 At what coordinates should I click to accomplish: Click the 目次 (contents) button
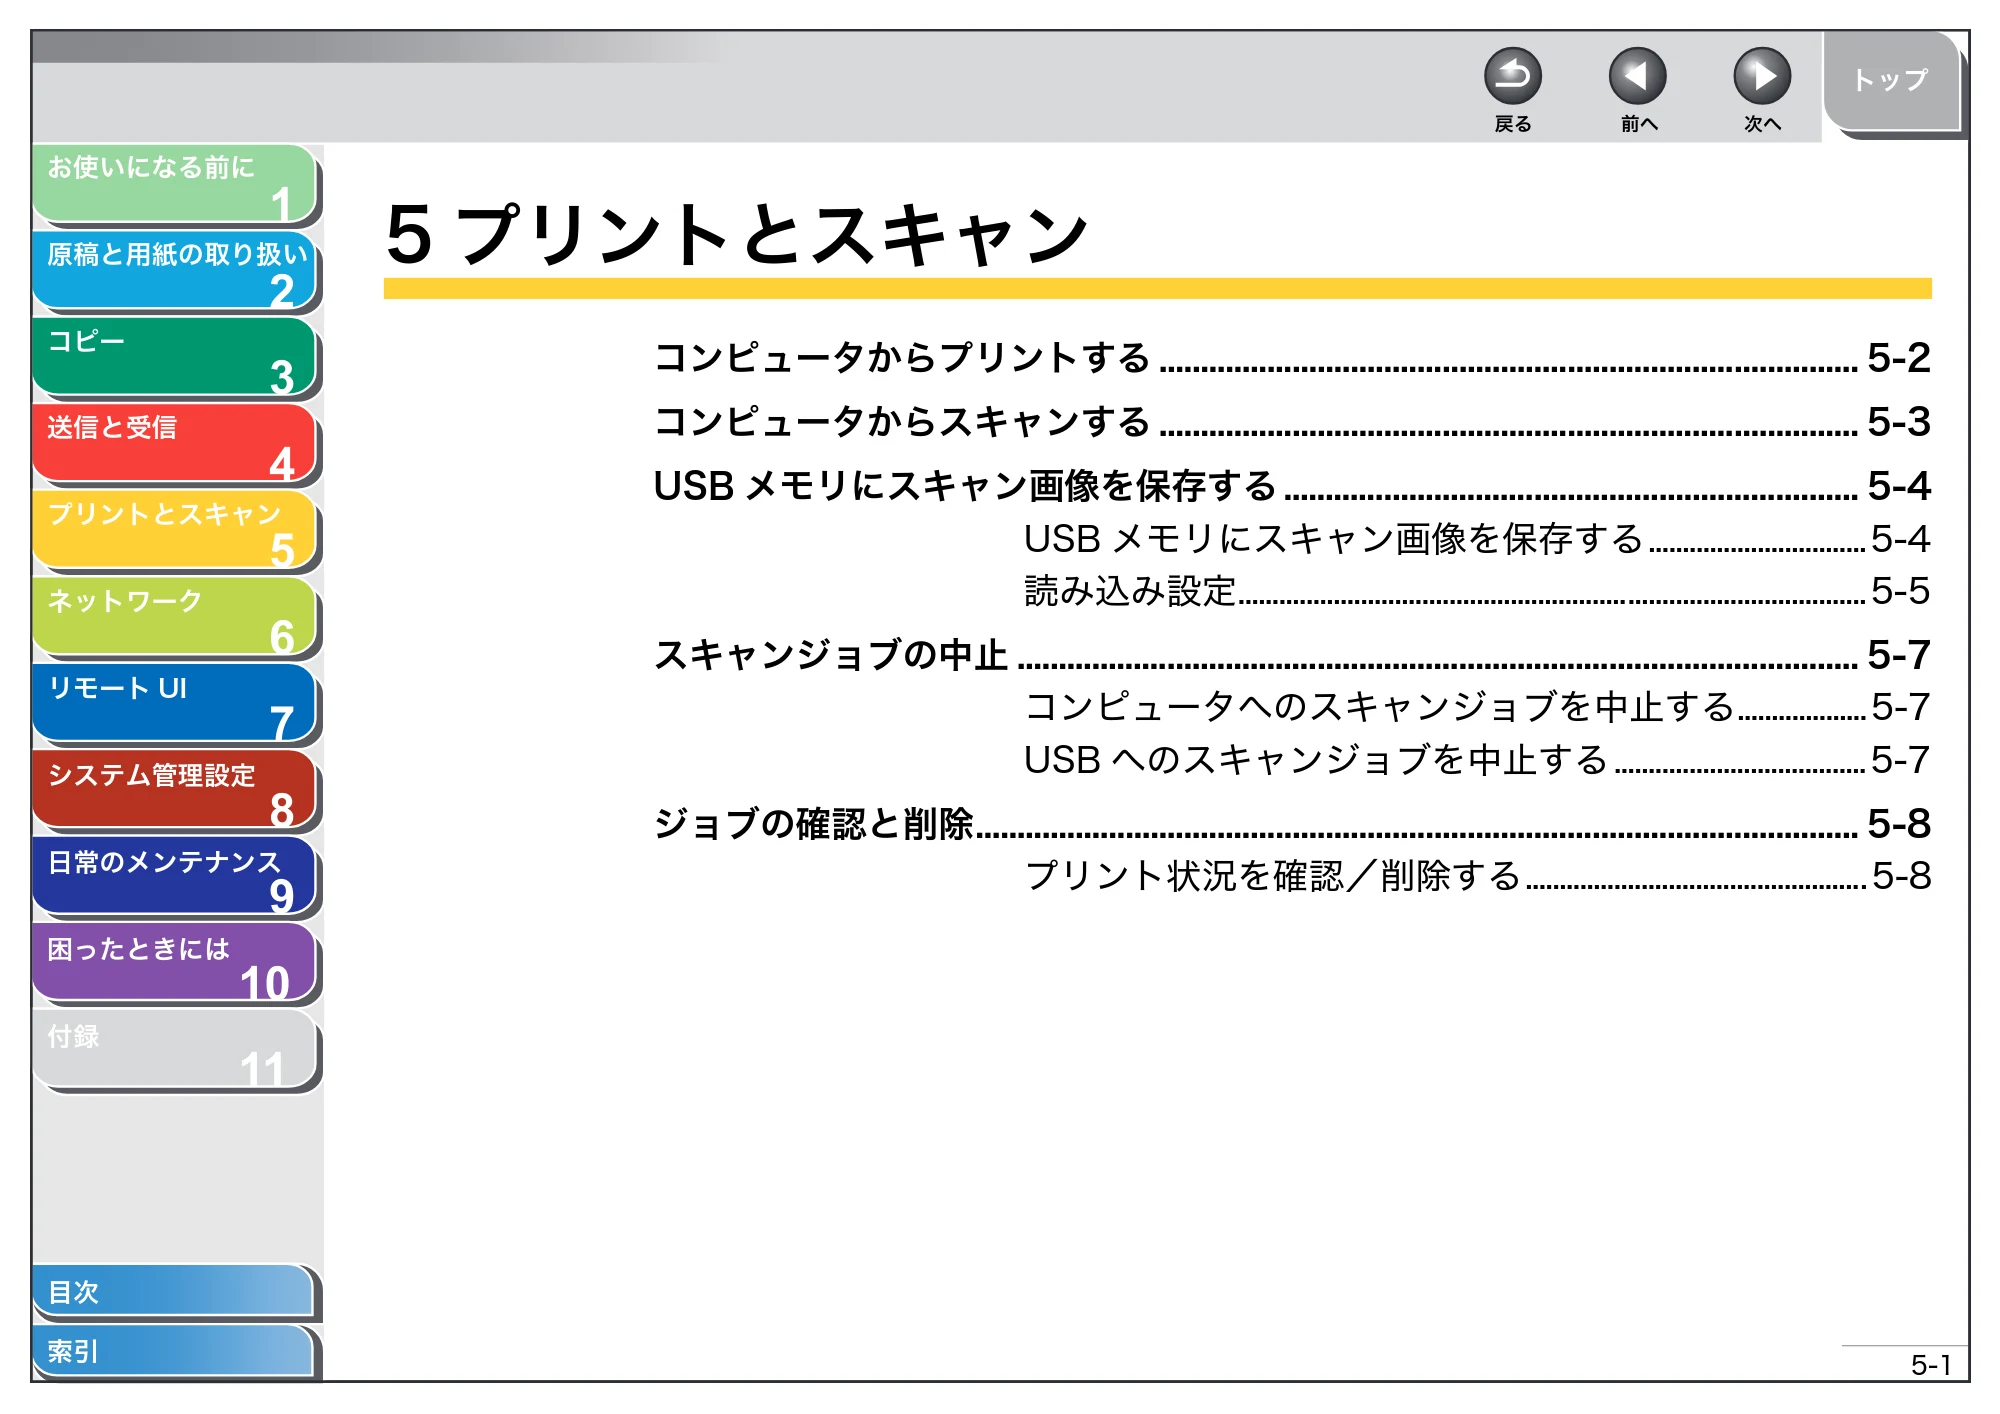click(x=174, y=1292)
